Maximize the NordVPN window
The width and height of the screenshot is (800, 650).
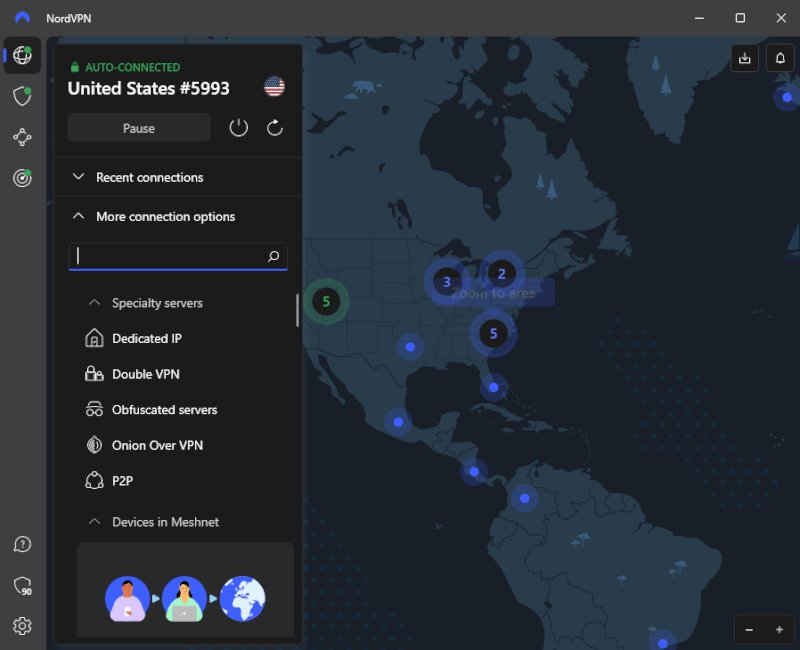[740, 18]
